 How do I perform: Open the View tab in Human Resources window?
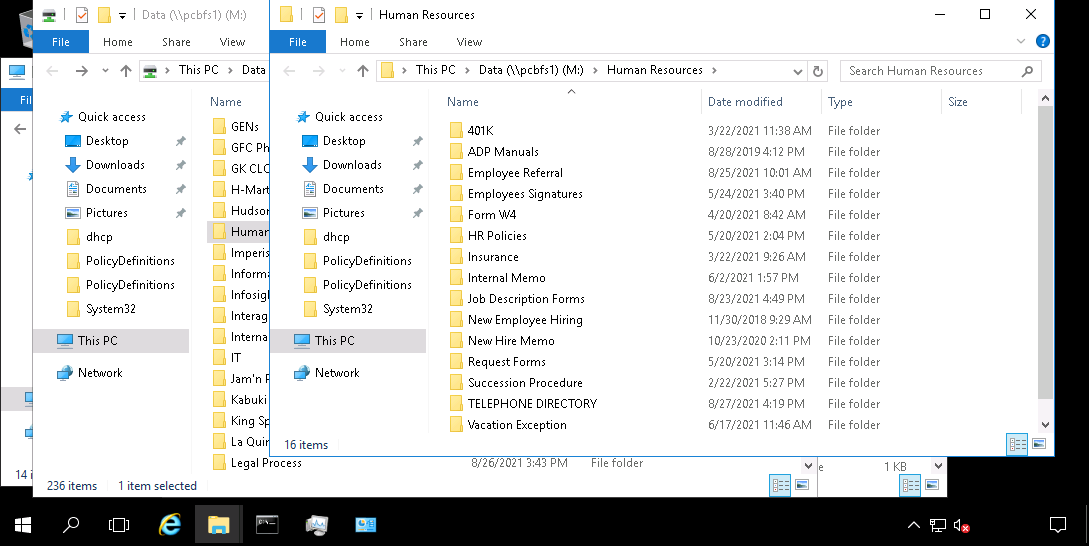pyautogui.click(x=469, y=42)
